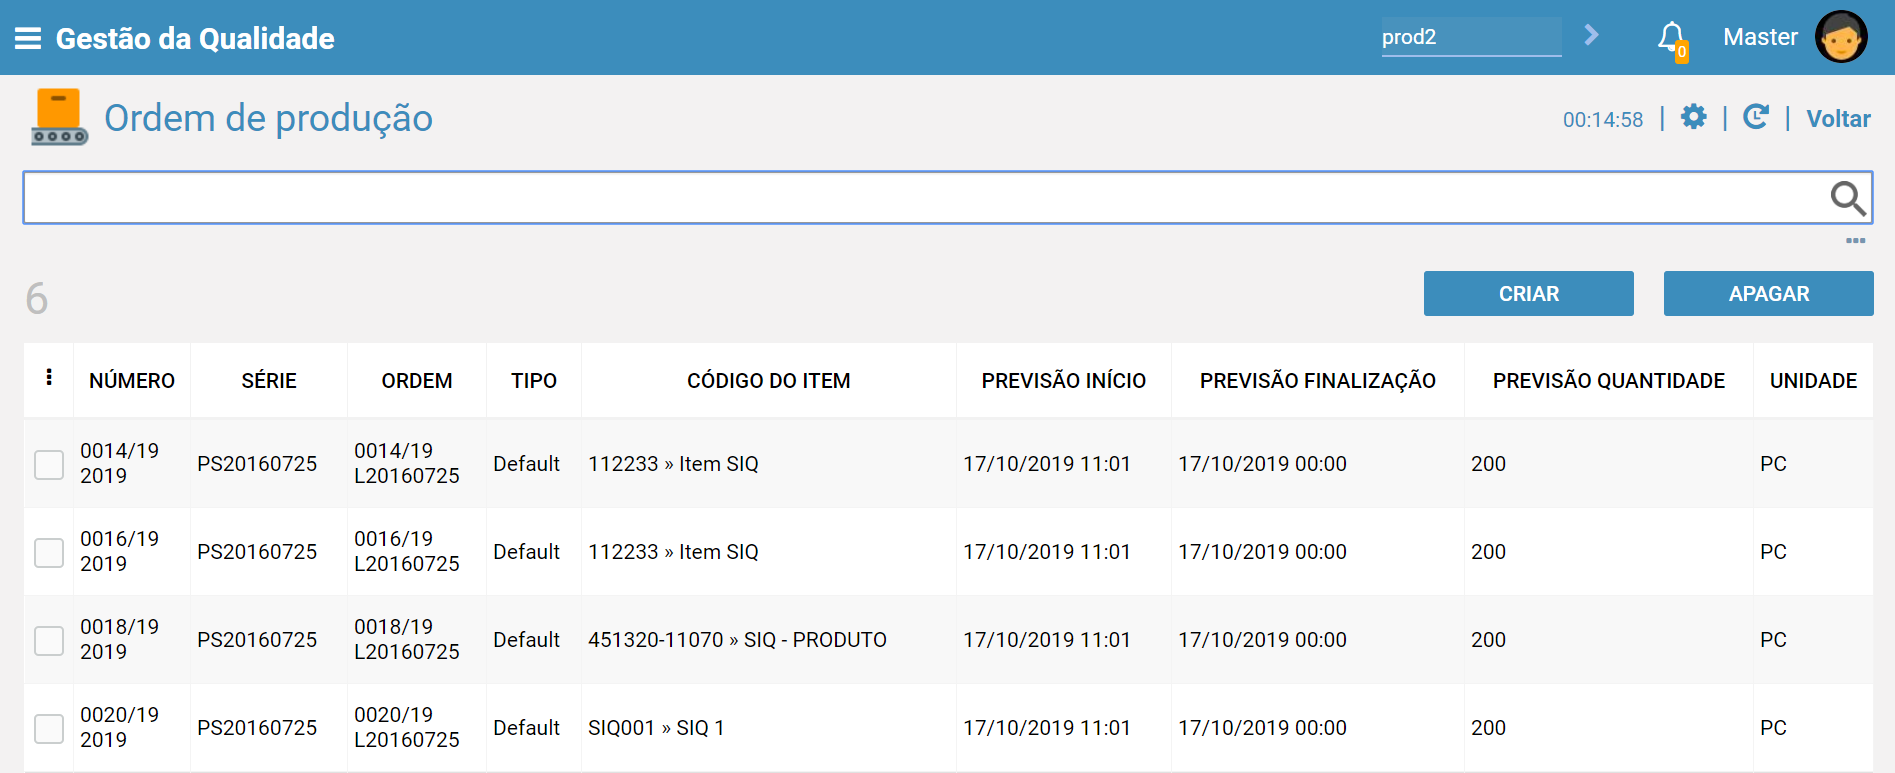Click the session timer 00:14:58
1895x773 pixels.
tap(1603, 120)
